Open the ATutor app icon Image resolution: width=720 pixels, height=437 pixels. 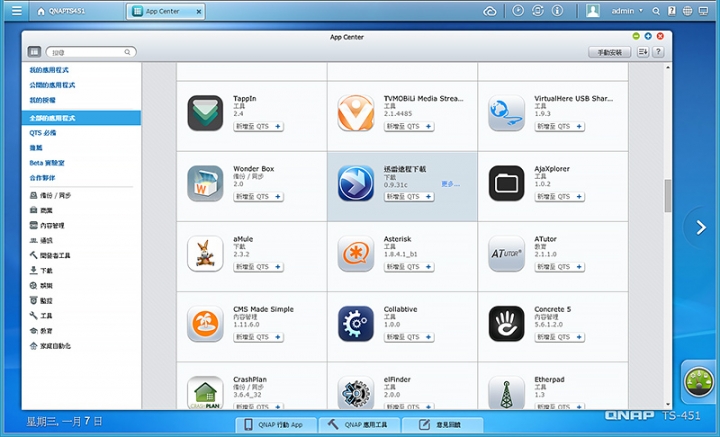tap(506, 253)
